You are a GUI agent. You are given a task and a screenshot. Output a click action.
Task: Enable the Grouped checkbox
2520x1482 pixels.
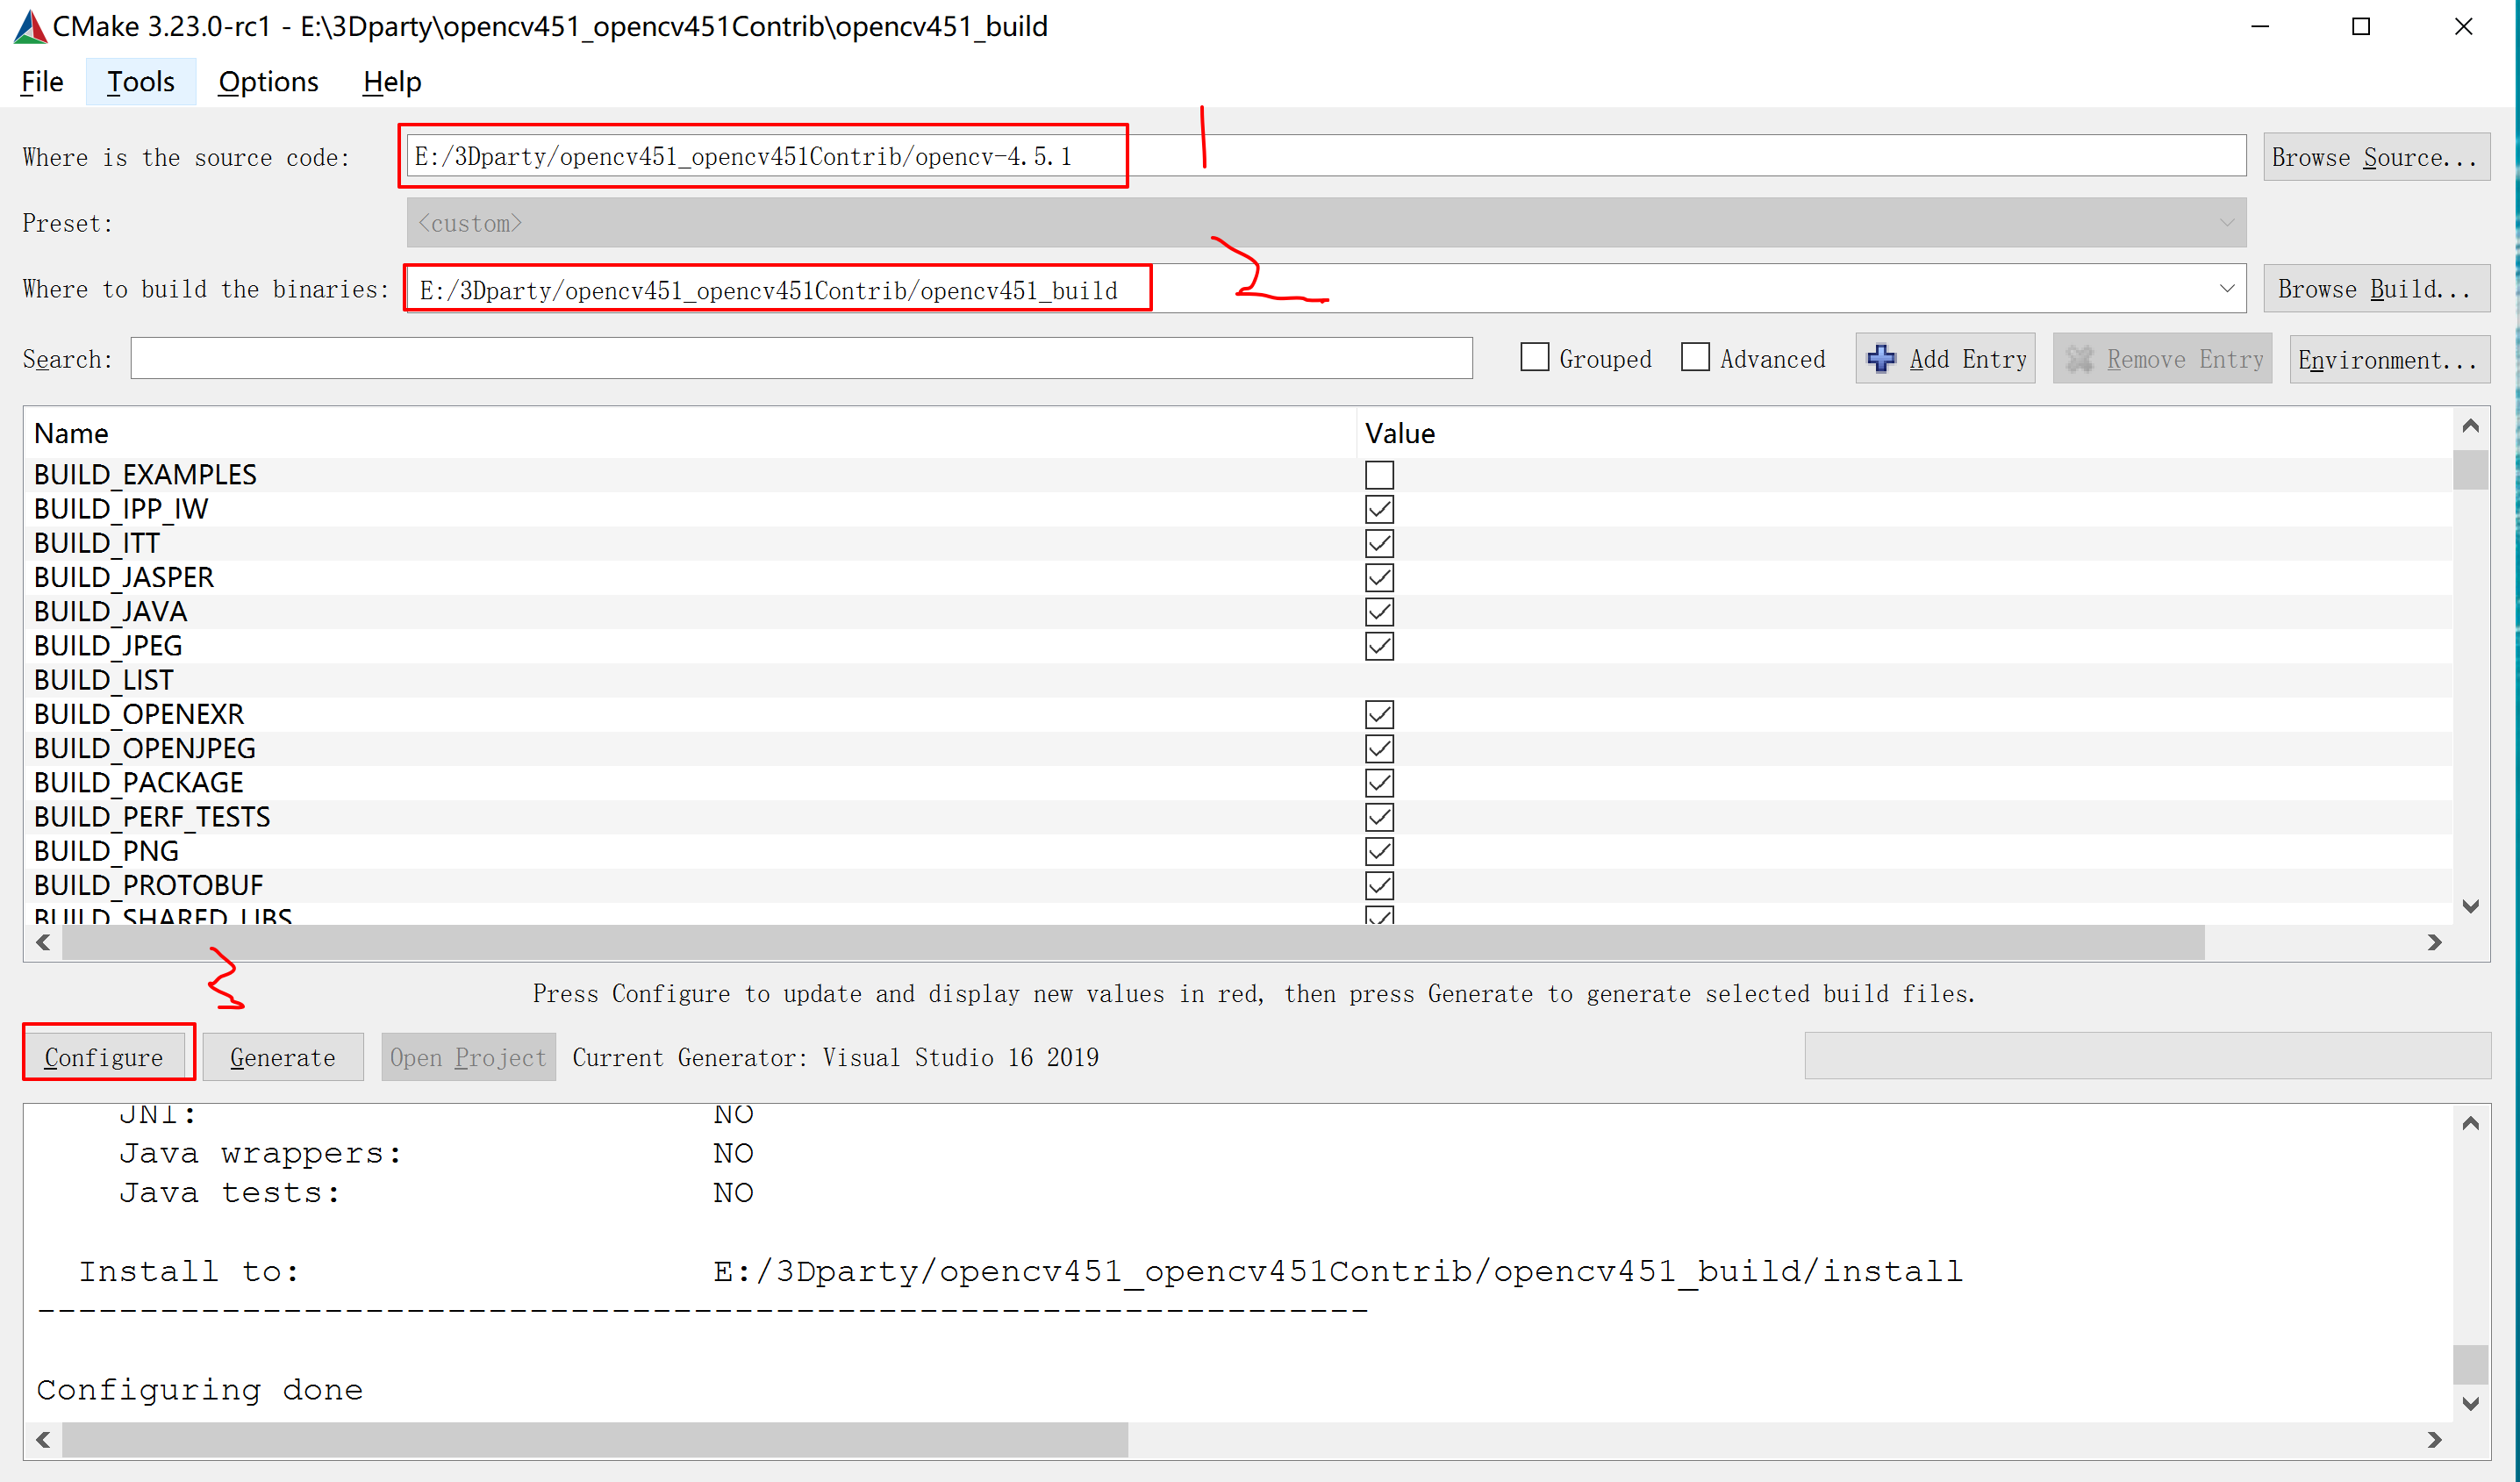[1534, 358]
